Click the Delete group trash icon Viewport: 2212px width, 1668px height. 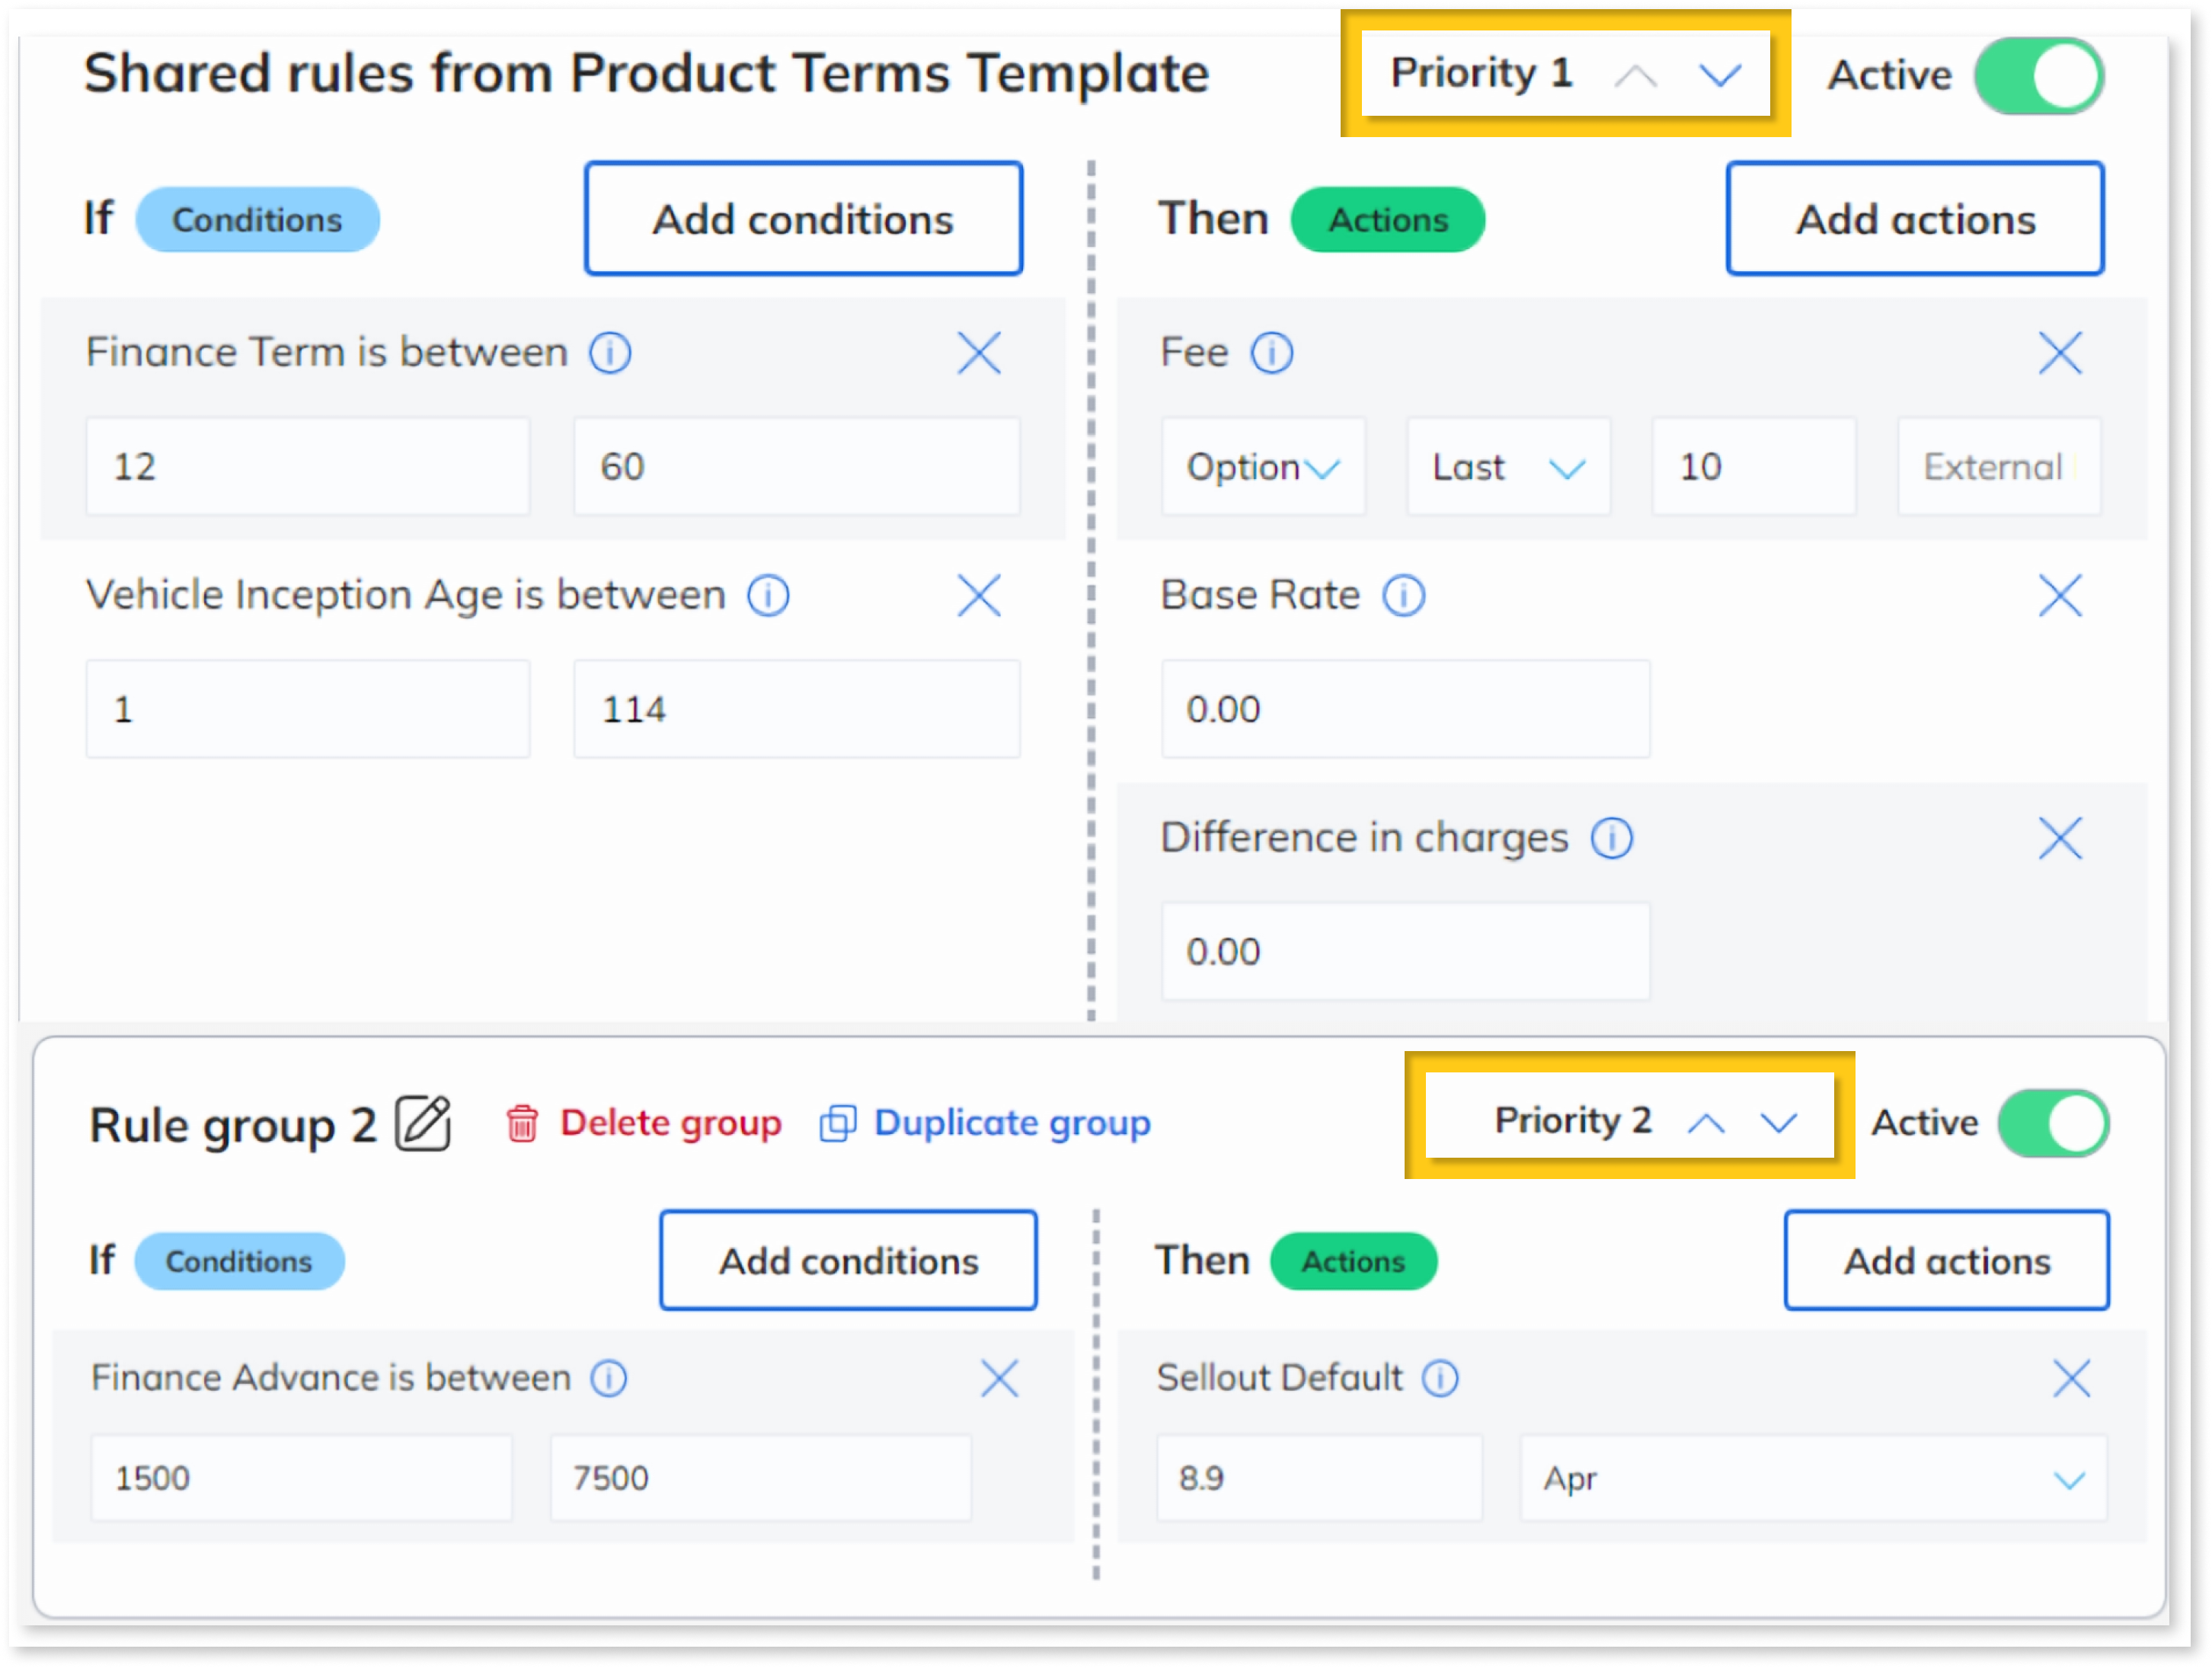pyautogui.click(x=522, y=1124)
